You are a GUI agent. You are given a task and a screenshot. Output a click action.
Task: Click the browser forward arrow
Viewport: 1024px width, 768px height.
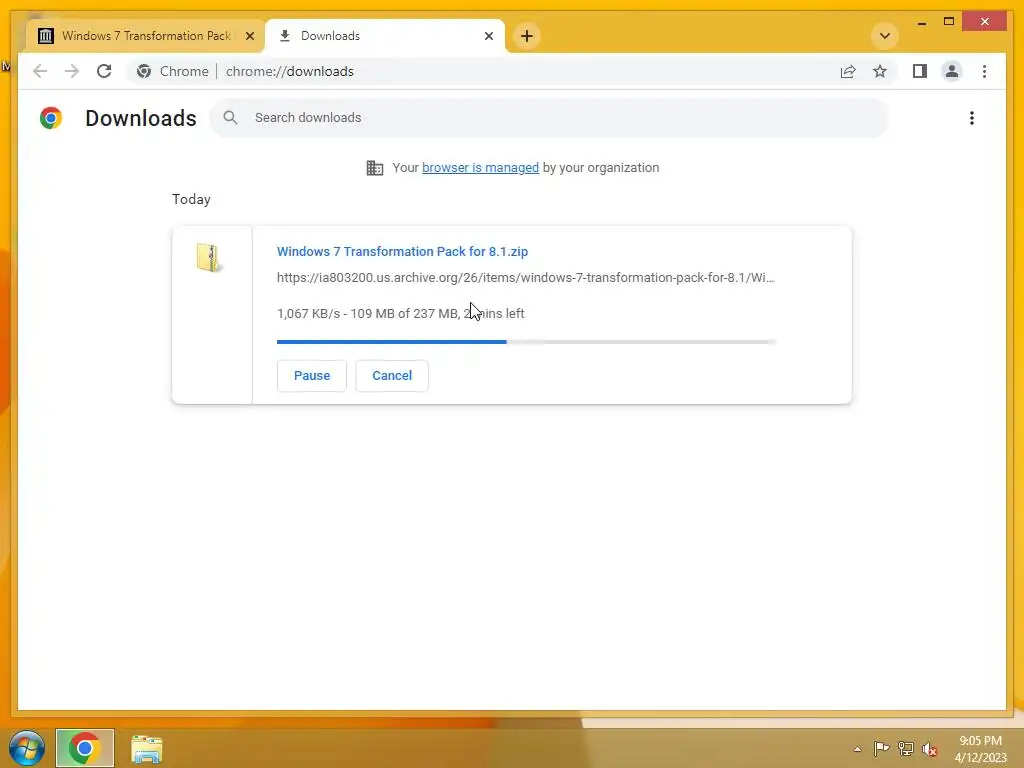72,71
